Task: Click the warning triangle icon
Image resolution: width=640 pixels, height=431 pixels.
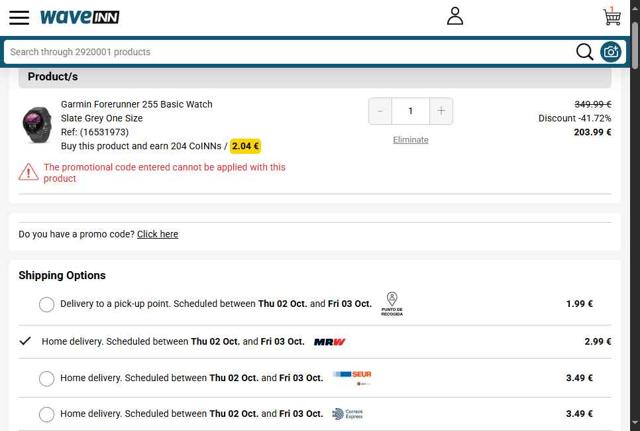Action: [28, 172]
